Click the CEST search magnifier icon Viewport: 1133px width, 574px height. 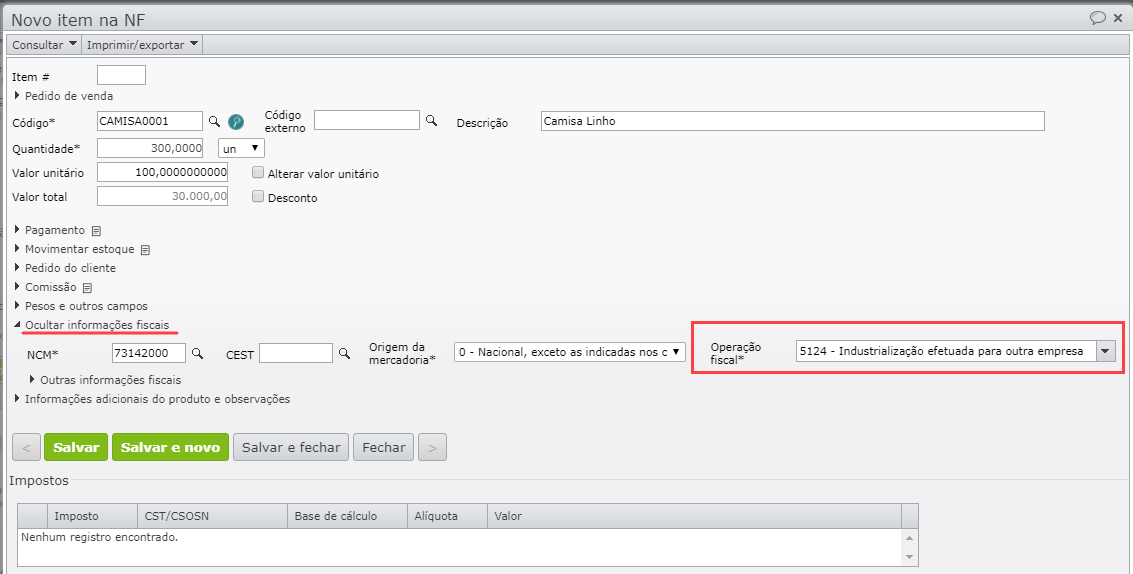coord(345,354)
